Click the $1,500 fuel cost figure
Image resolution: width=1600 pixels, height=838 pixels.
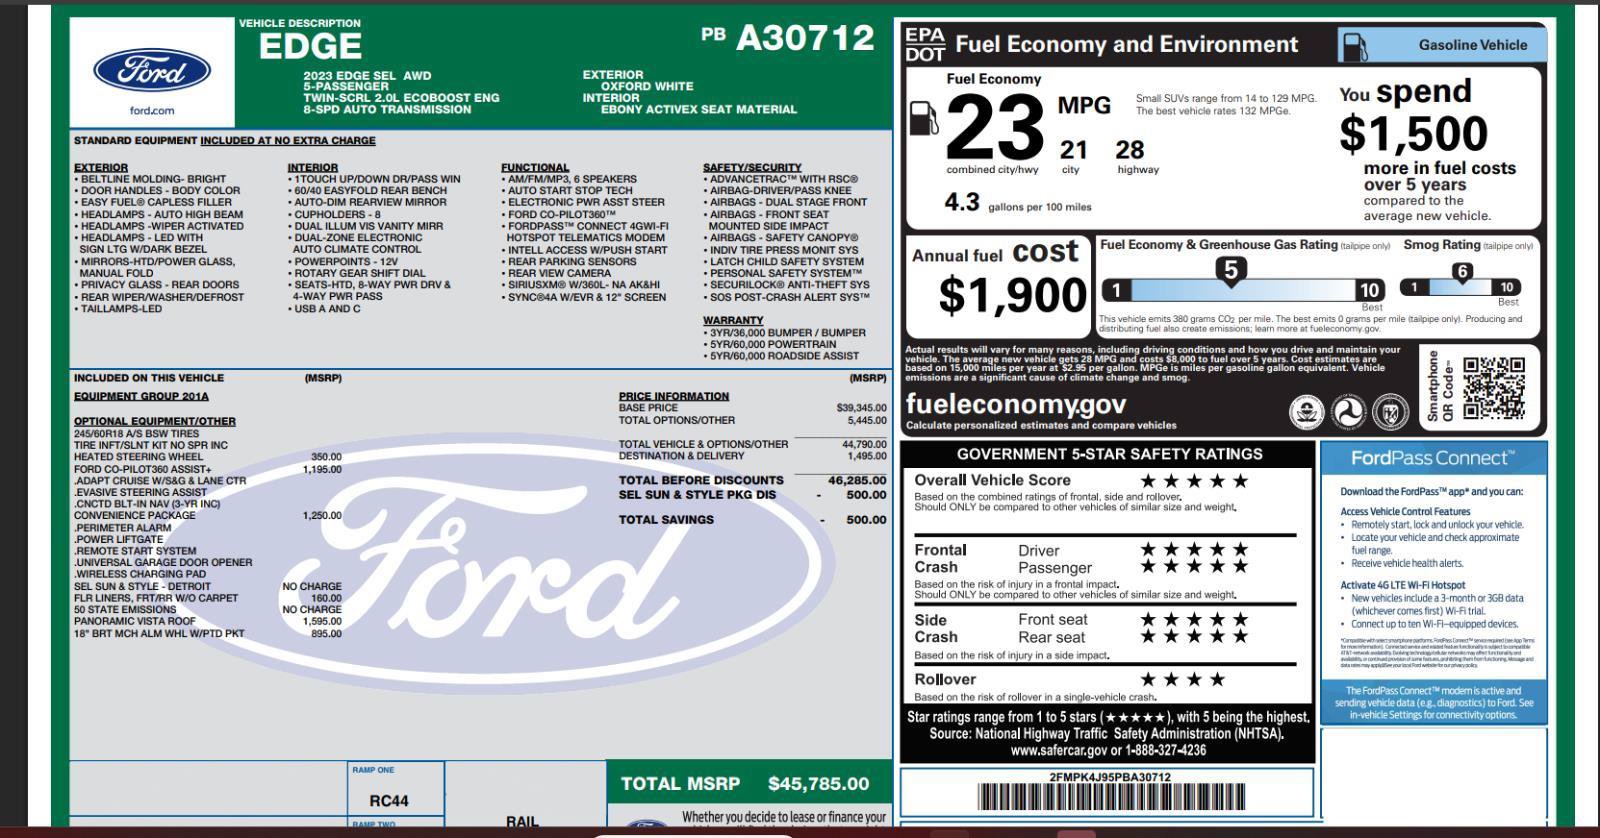(1414, 133)
